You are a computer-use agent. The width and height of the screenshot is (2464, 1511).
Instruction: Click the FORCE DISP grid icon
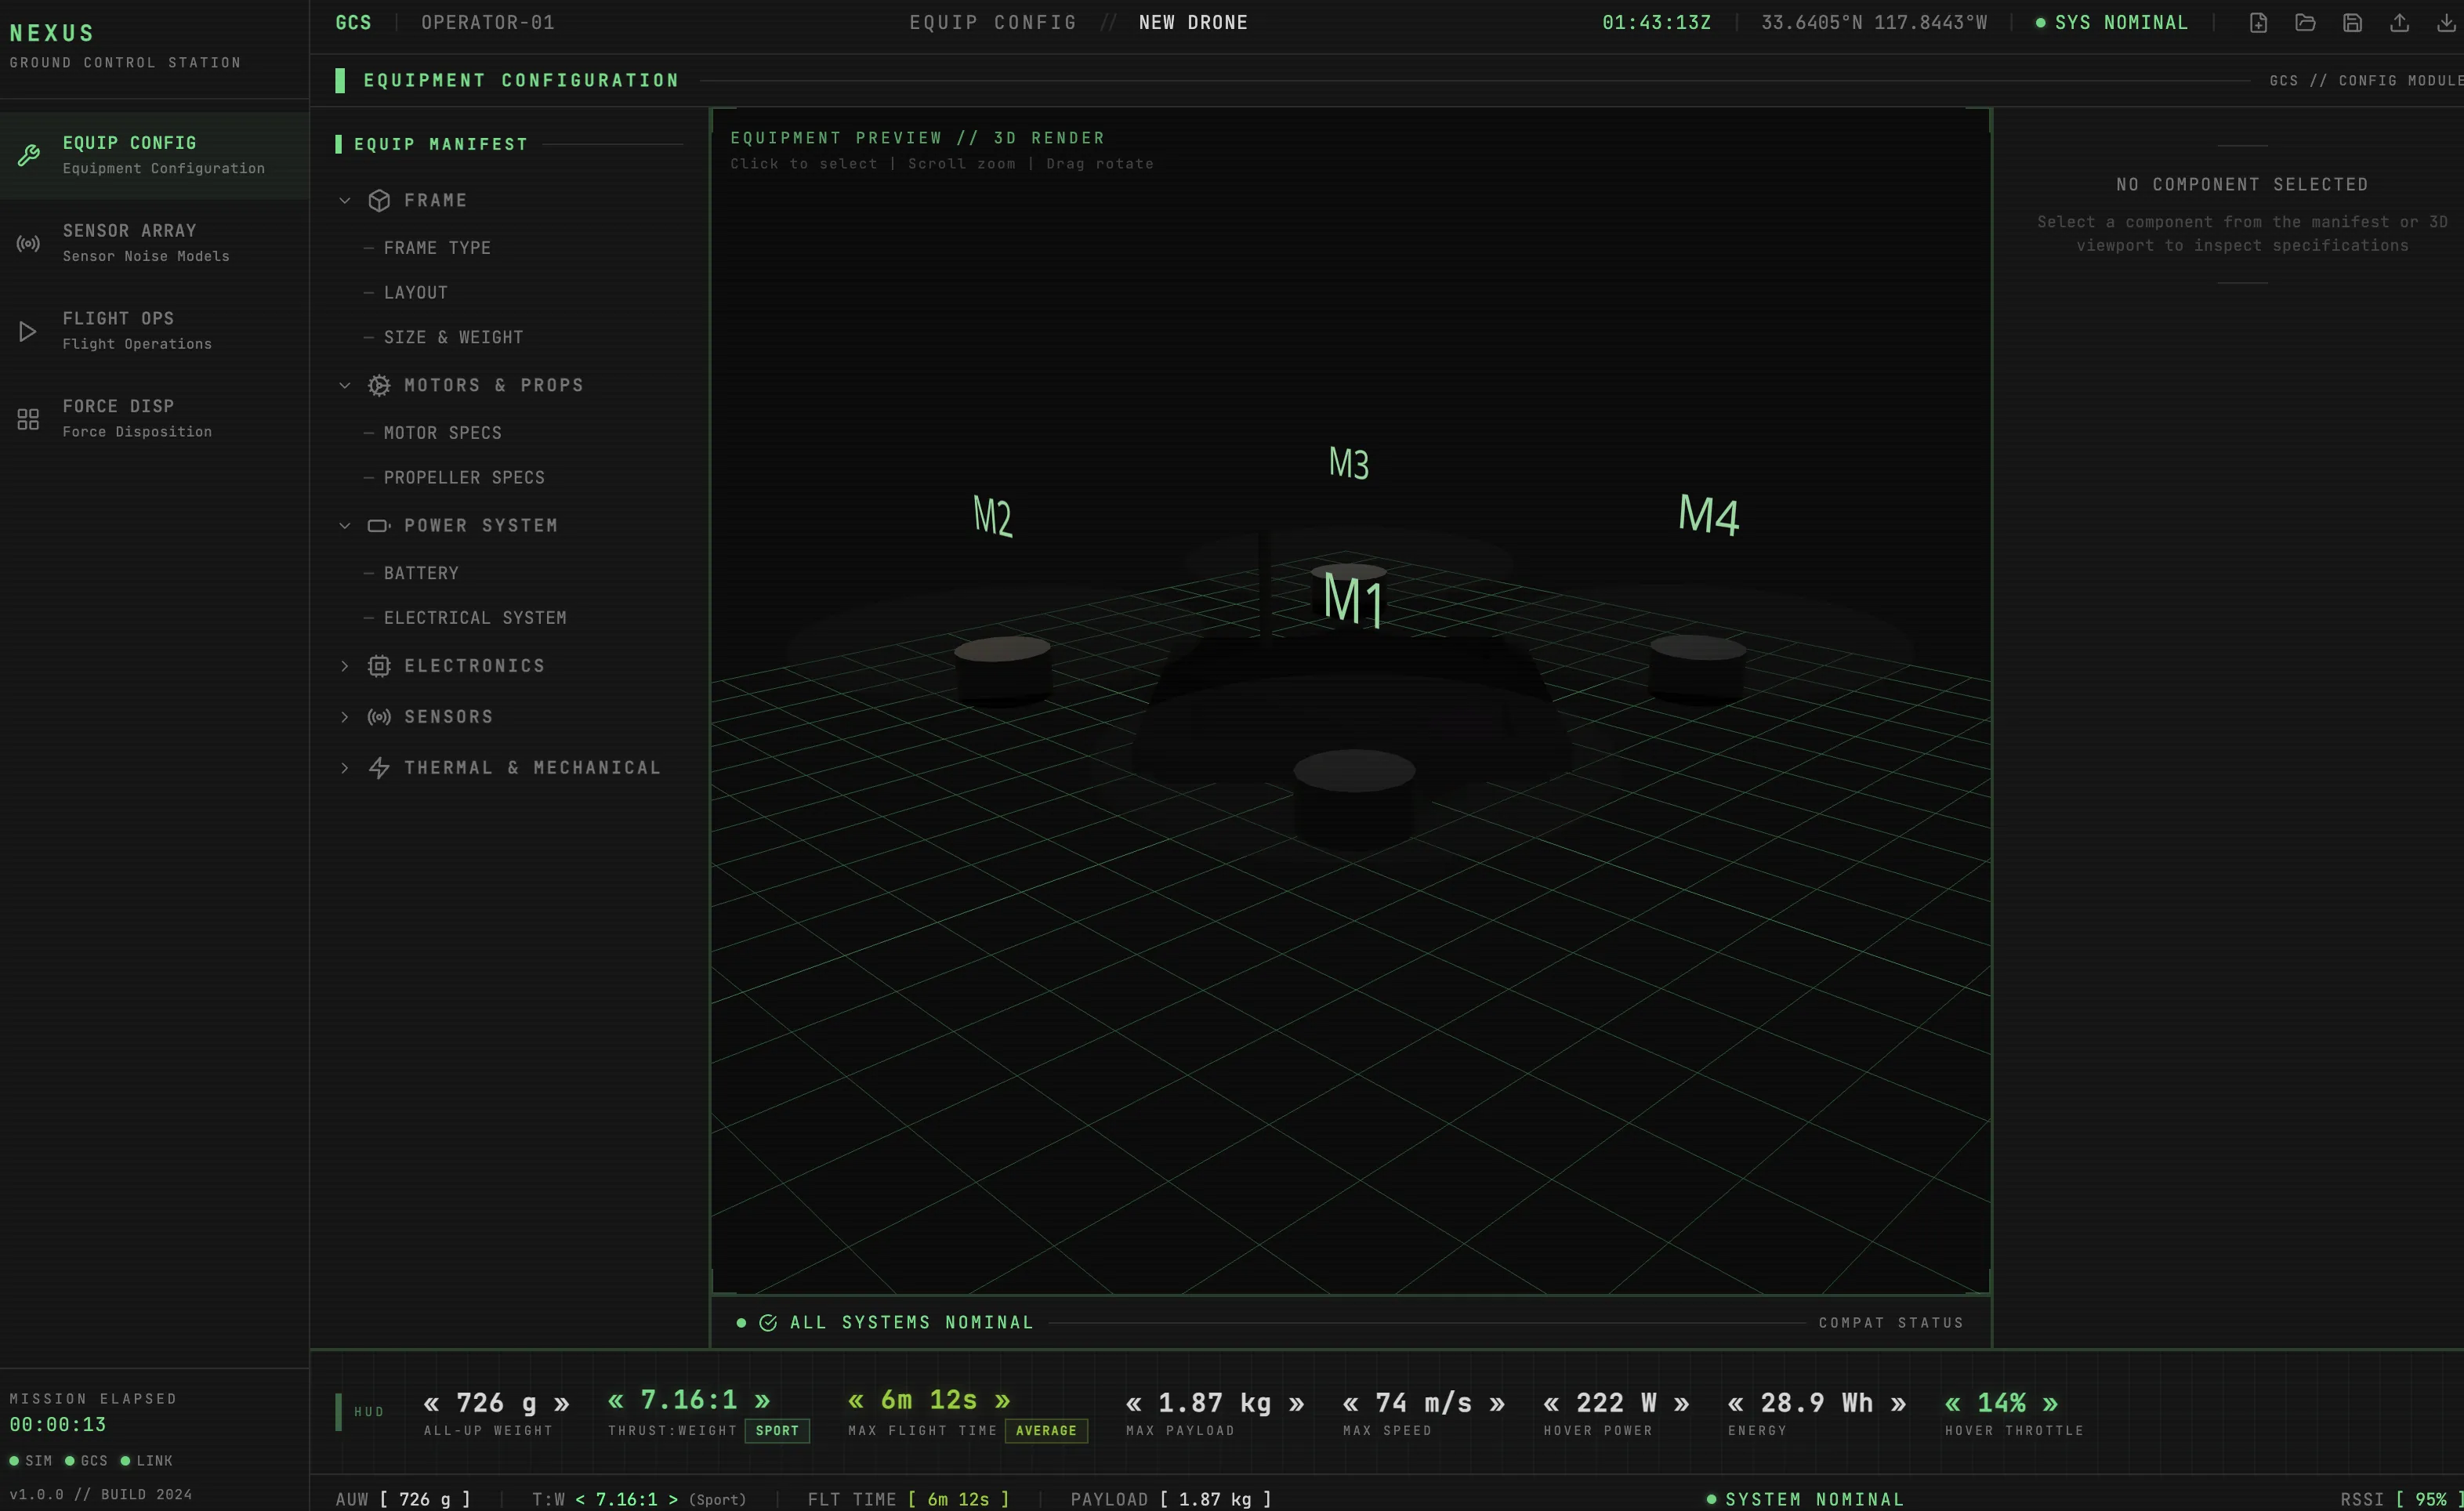pyautogui.click(x=28, y=418)
